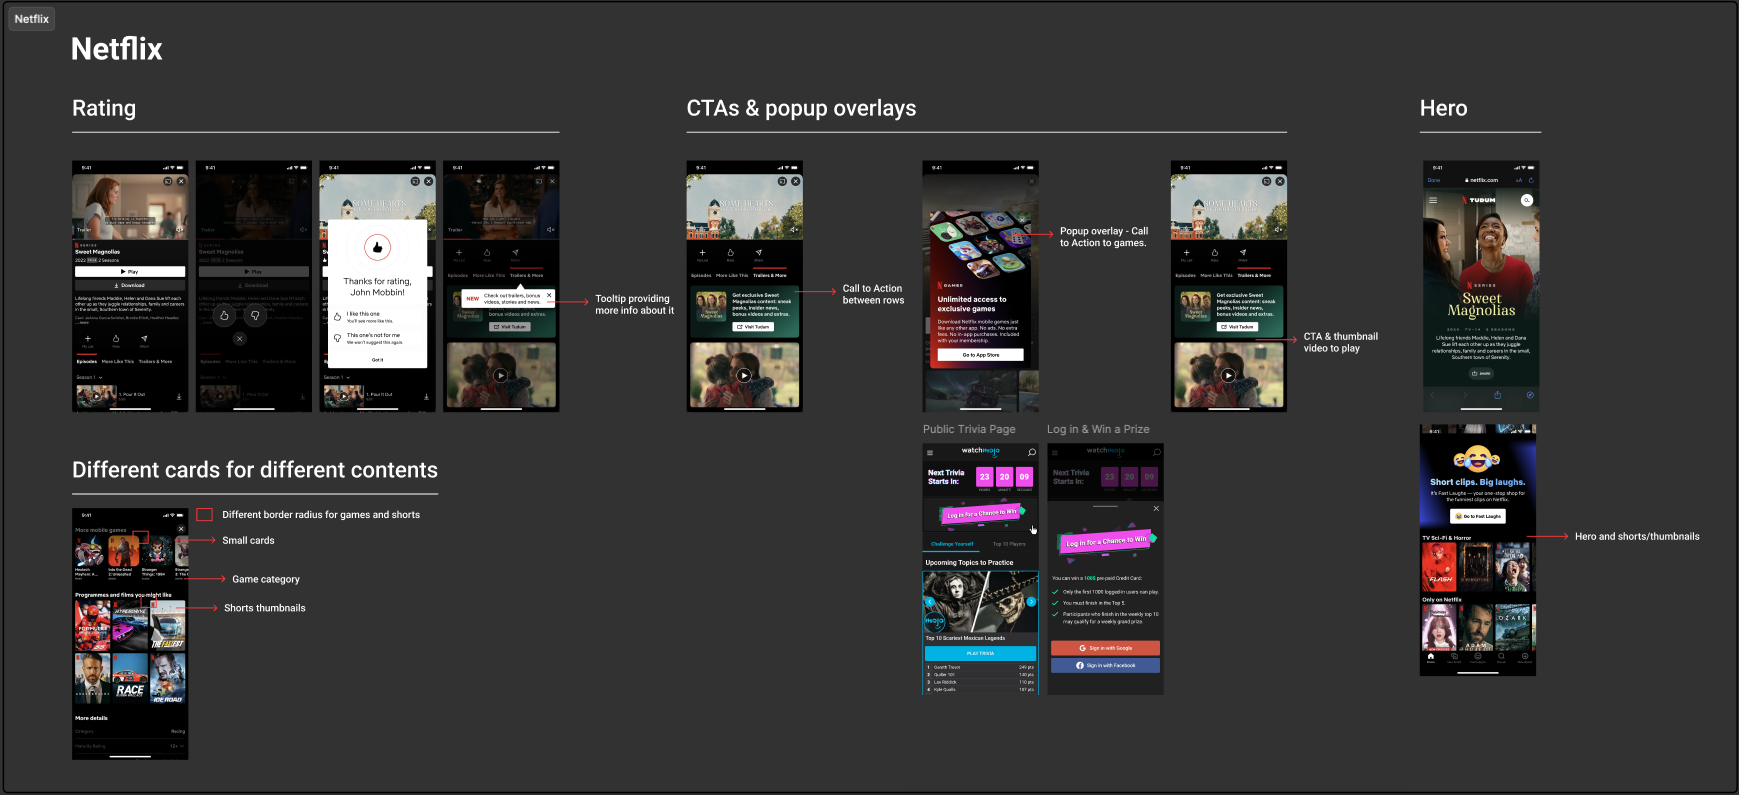The width and height of the screenshot is (1739, 795).
Task: Click Go to App Store button
Action: point(981,355)
